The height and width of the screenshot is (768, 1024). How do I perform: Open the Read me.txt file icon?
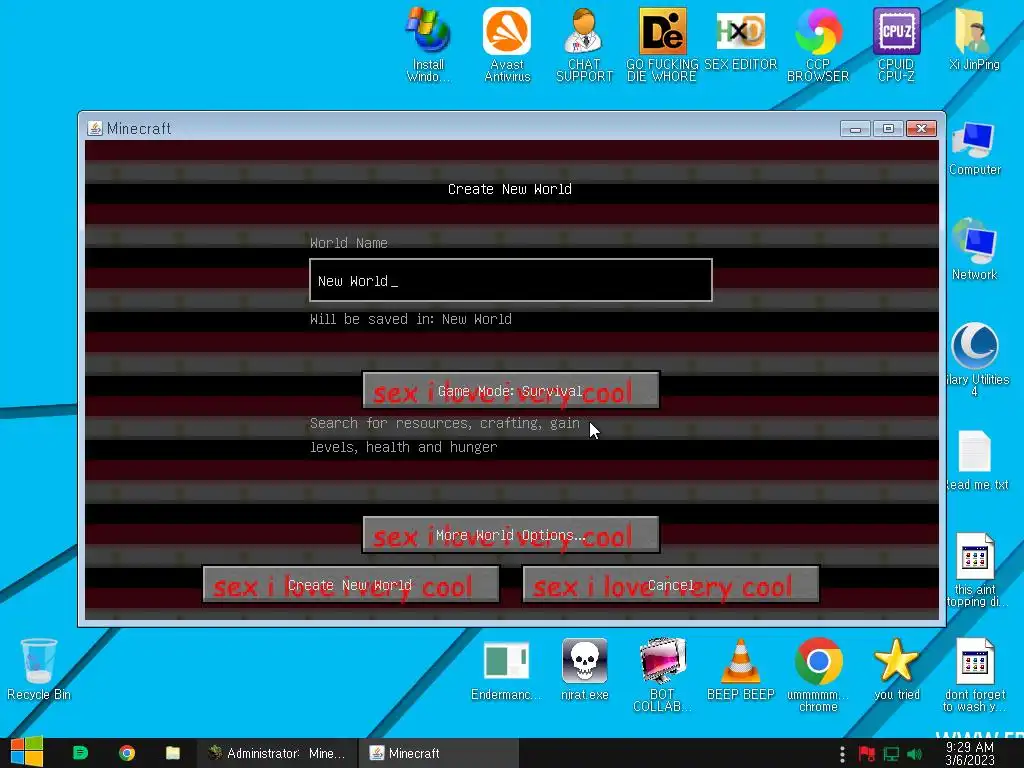pos(976,460)
